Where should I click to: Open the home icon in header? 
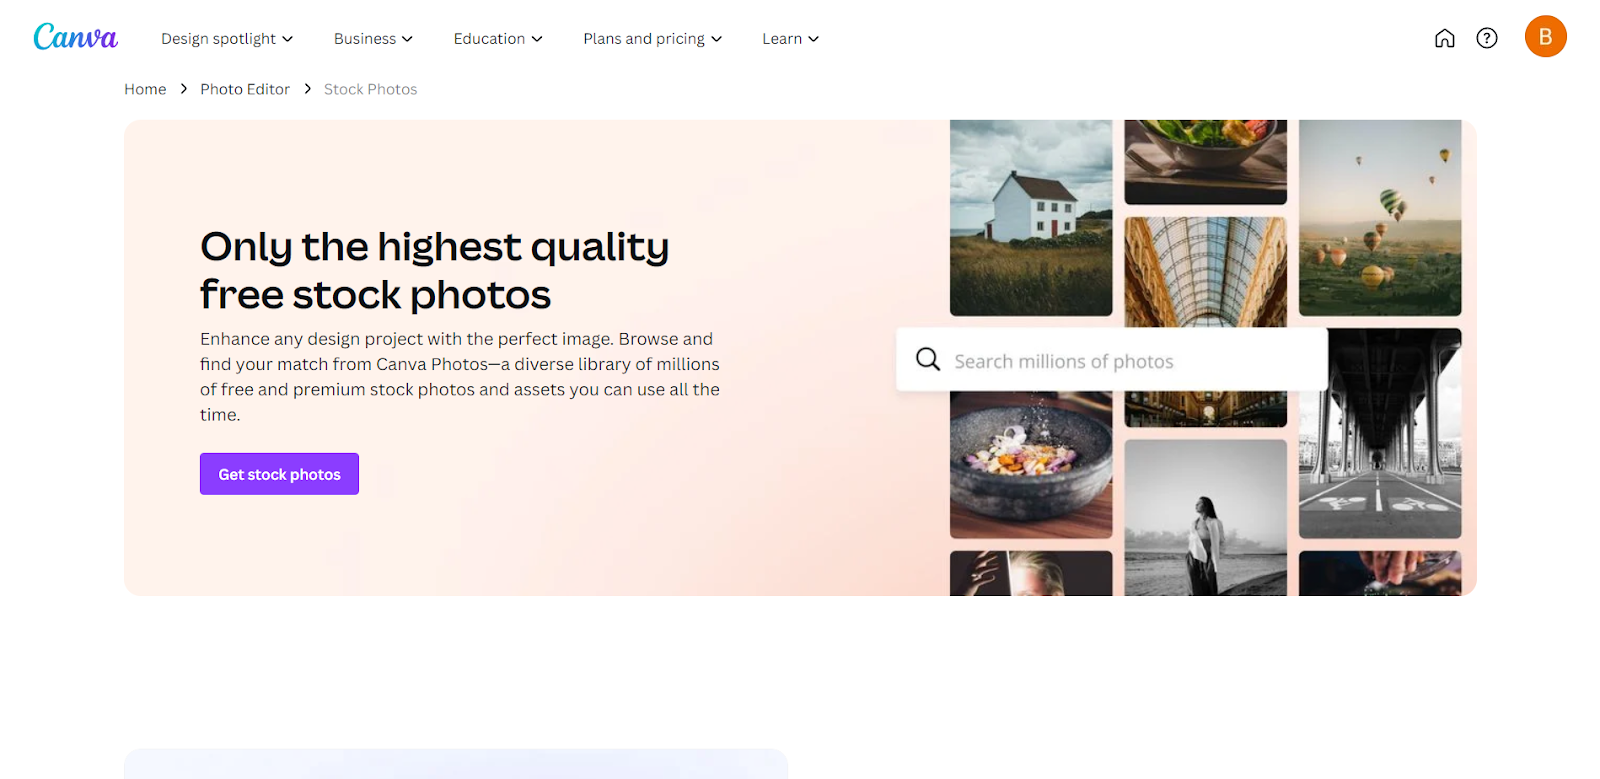(x=1444, y=38)
